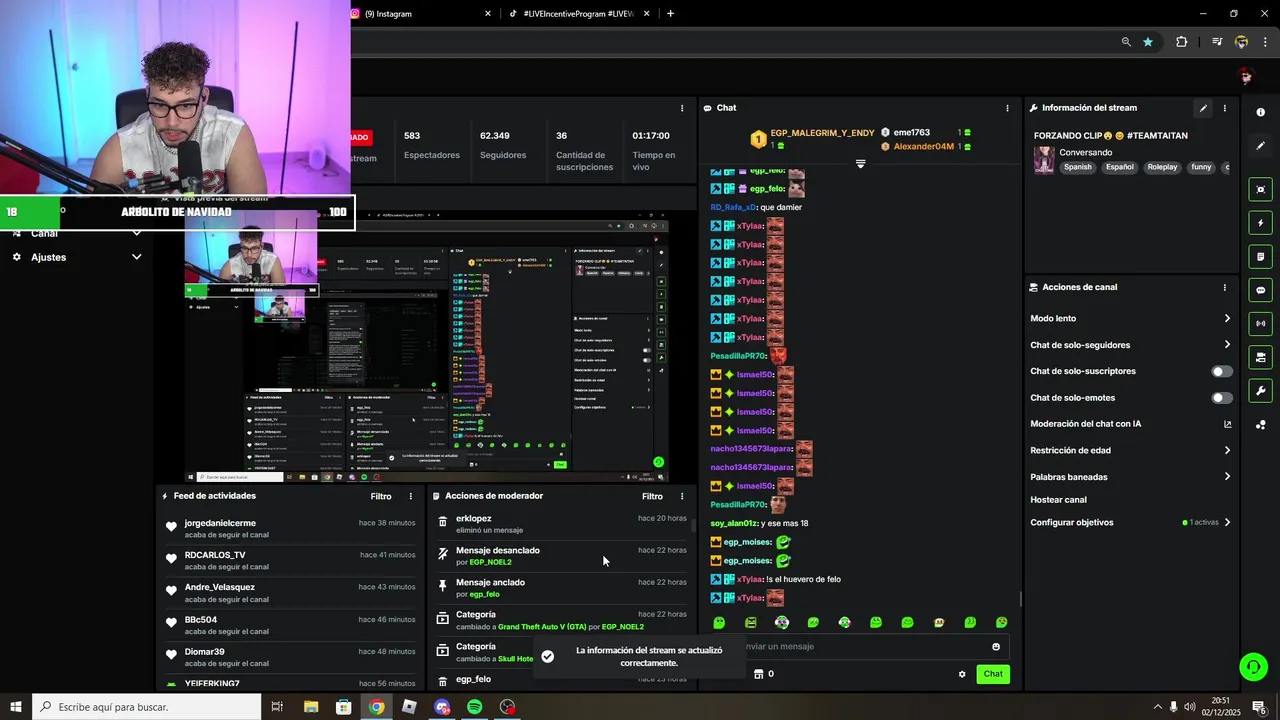Toggle Chat de solo-emotes switch
Image resolution: width=1280 pixels, height=720 pixels.
(x=1222, y=398)
